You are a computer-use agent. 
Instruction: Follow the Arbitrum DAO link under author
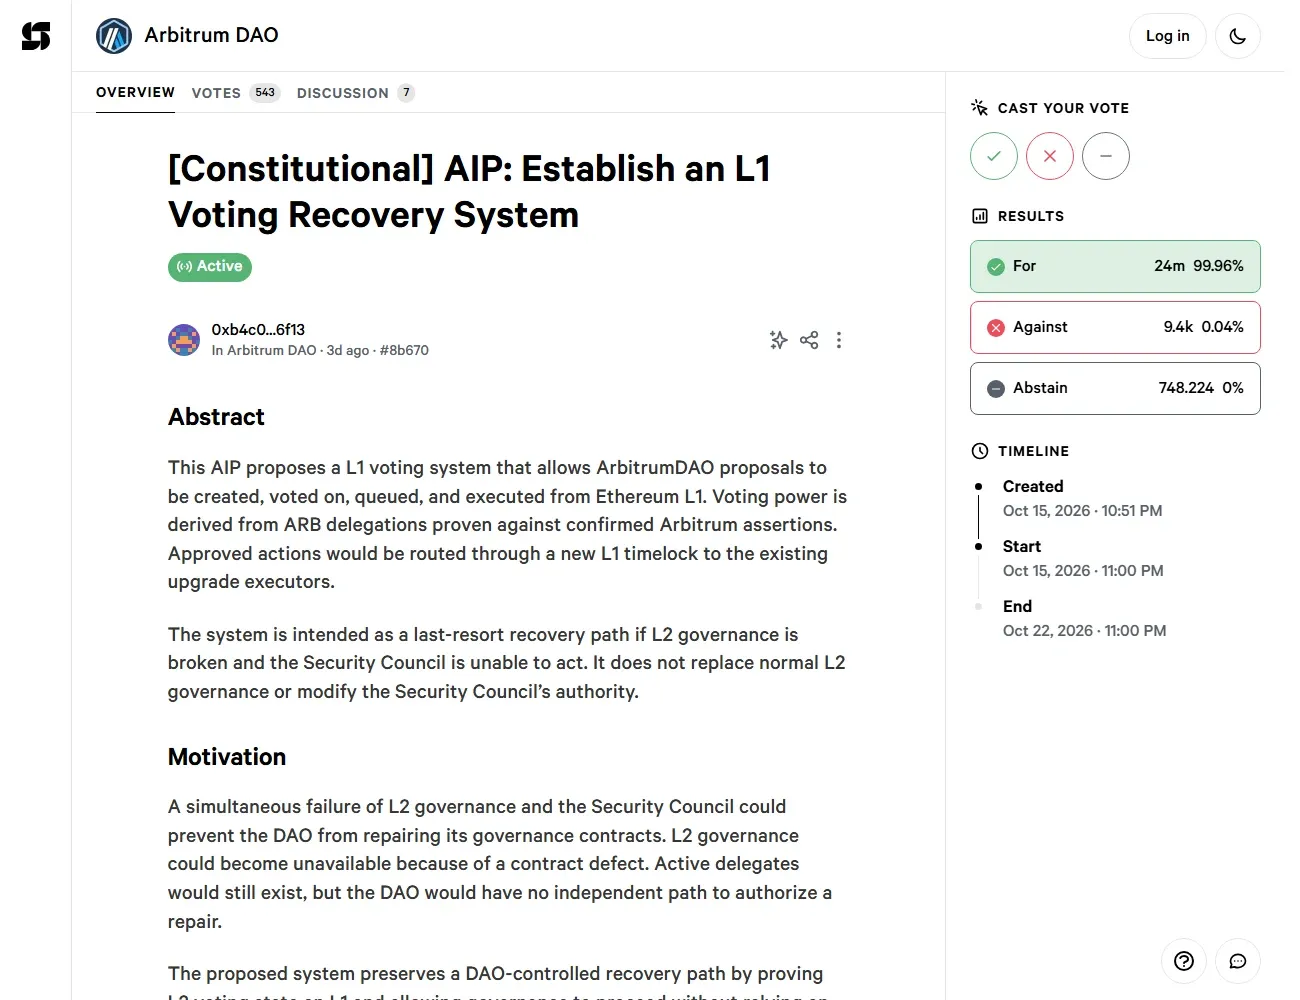click(x=271, y=351)
